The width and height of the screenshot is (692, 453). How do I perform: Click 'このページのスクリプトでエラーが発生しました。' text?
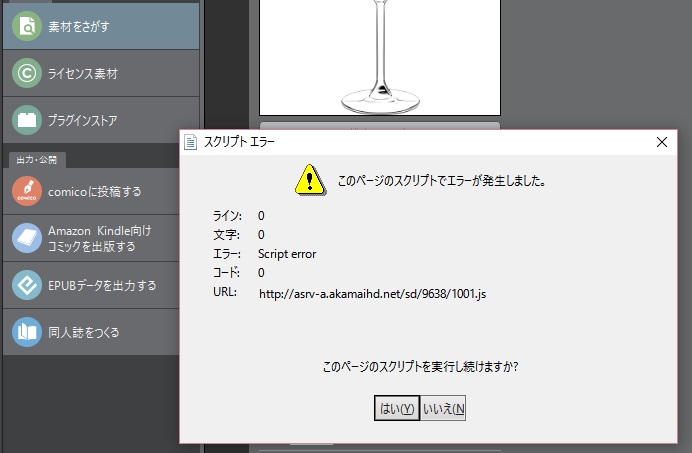(442, 181)
